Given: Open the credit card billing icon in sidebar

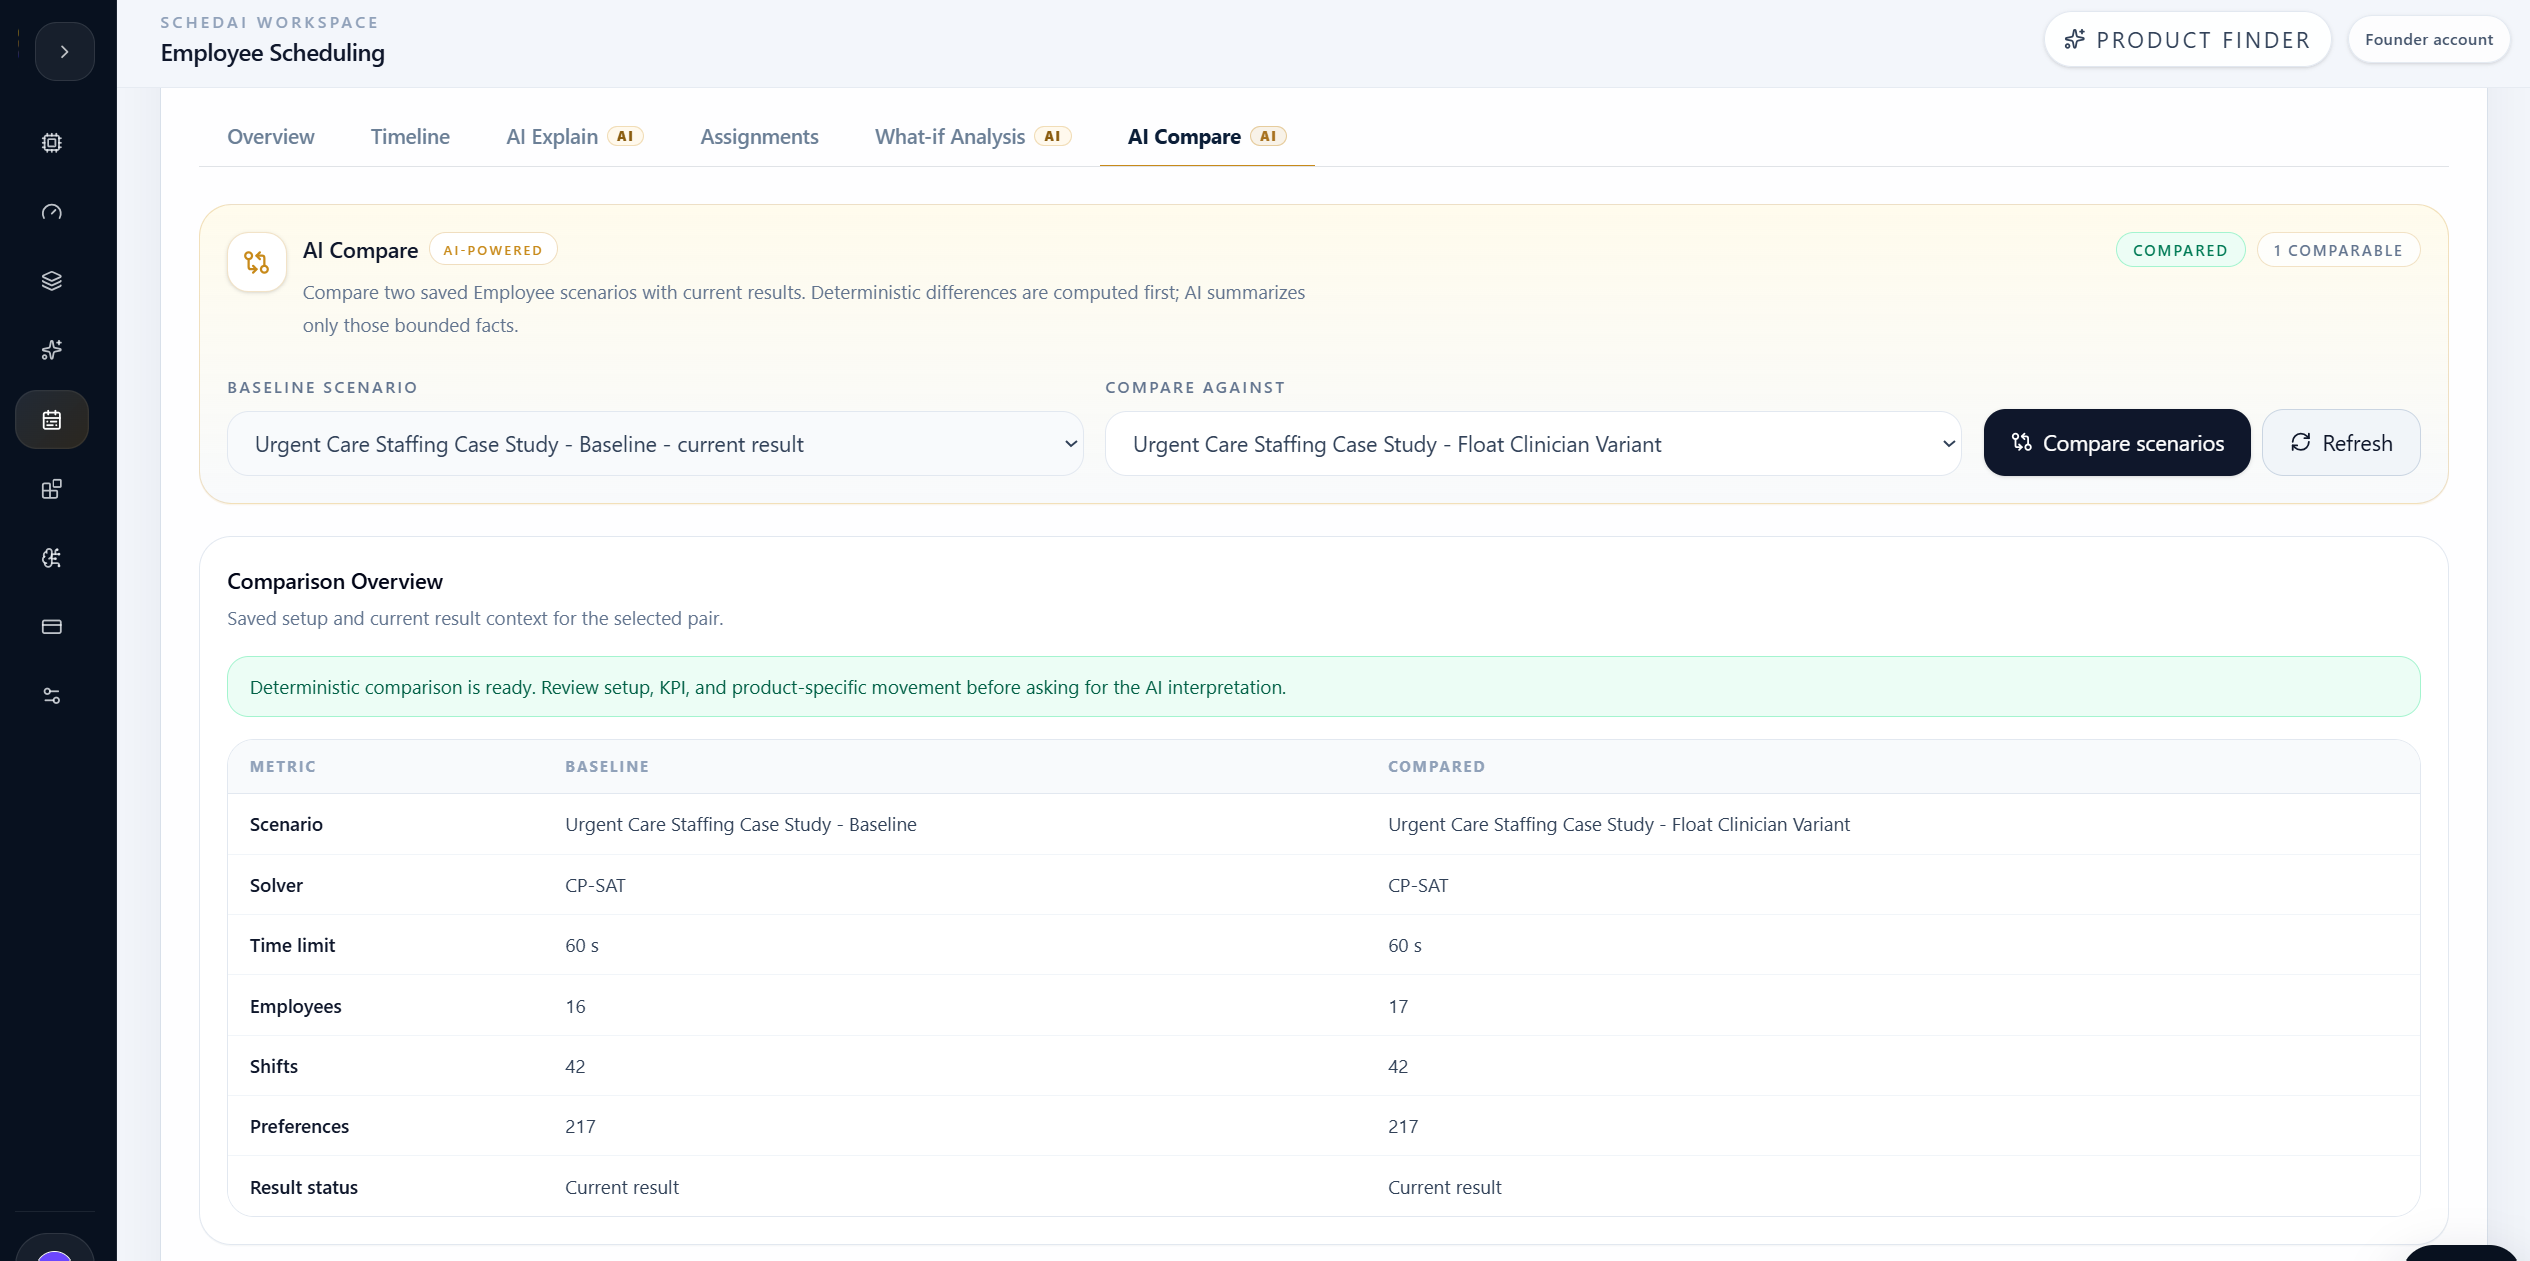Looking at the screenshot, I should coord(52,627).
